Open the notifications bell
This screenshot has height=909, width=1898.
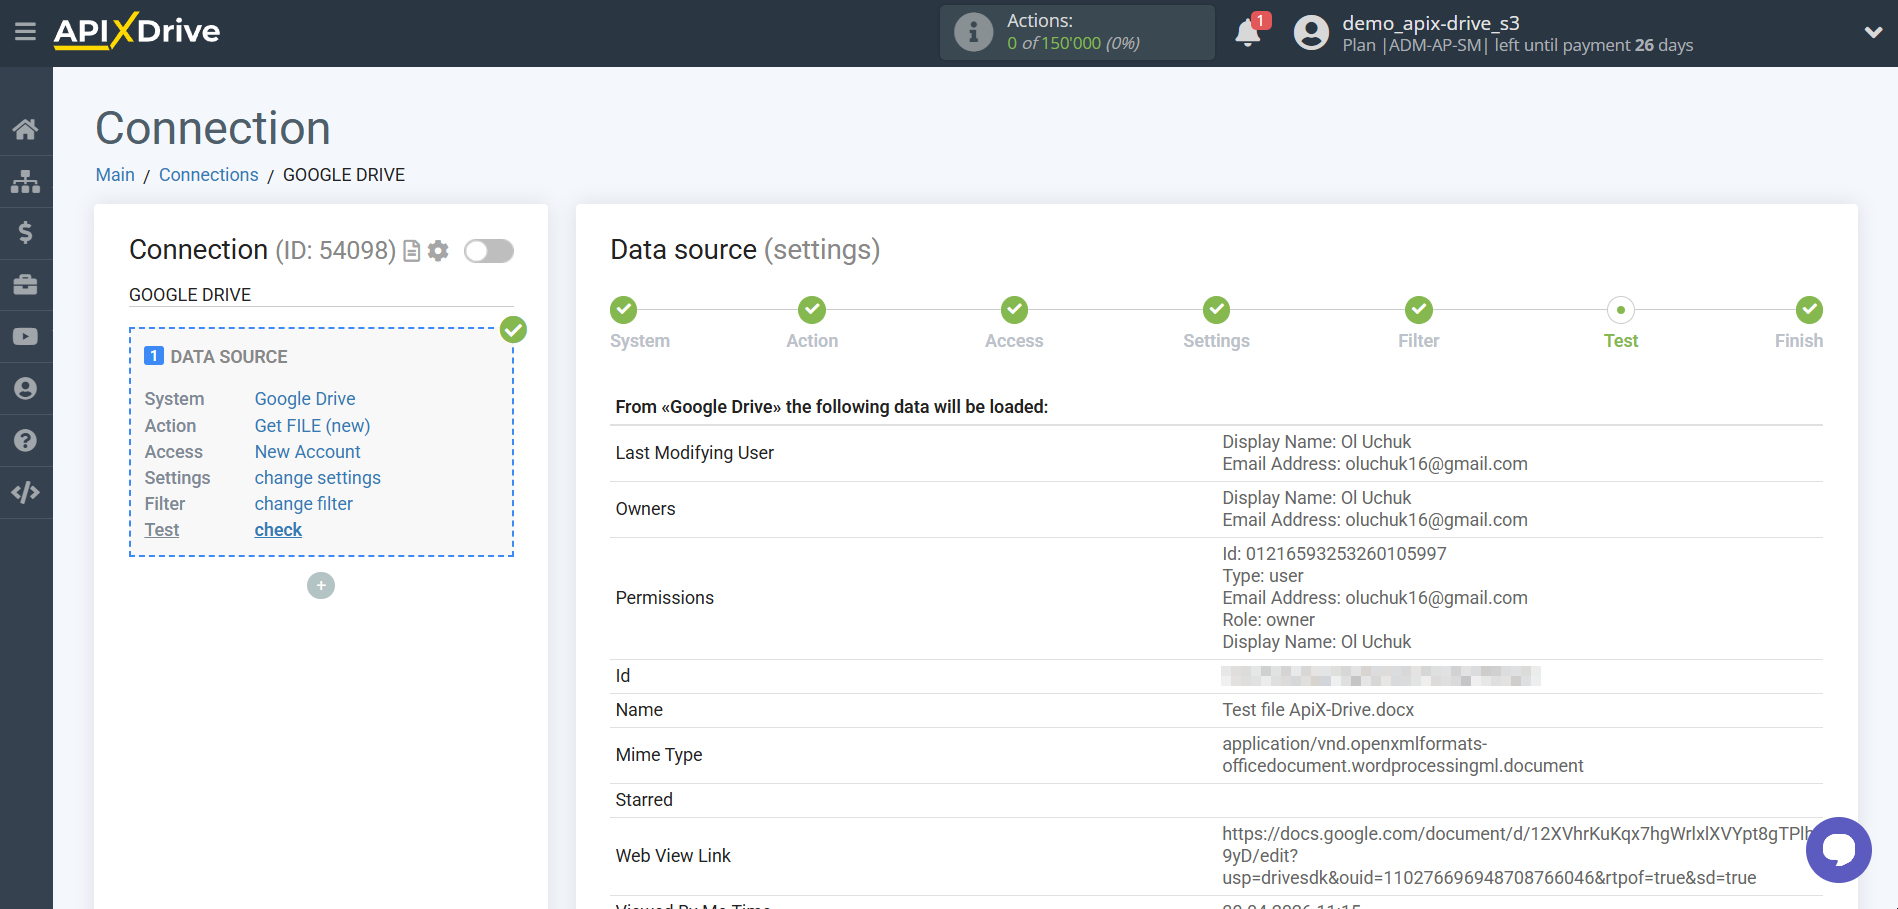(1248, 33)
